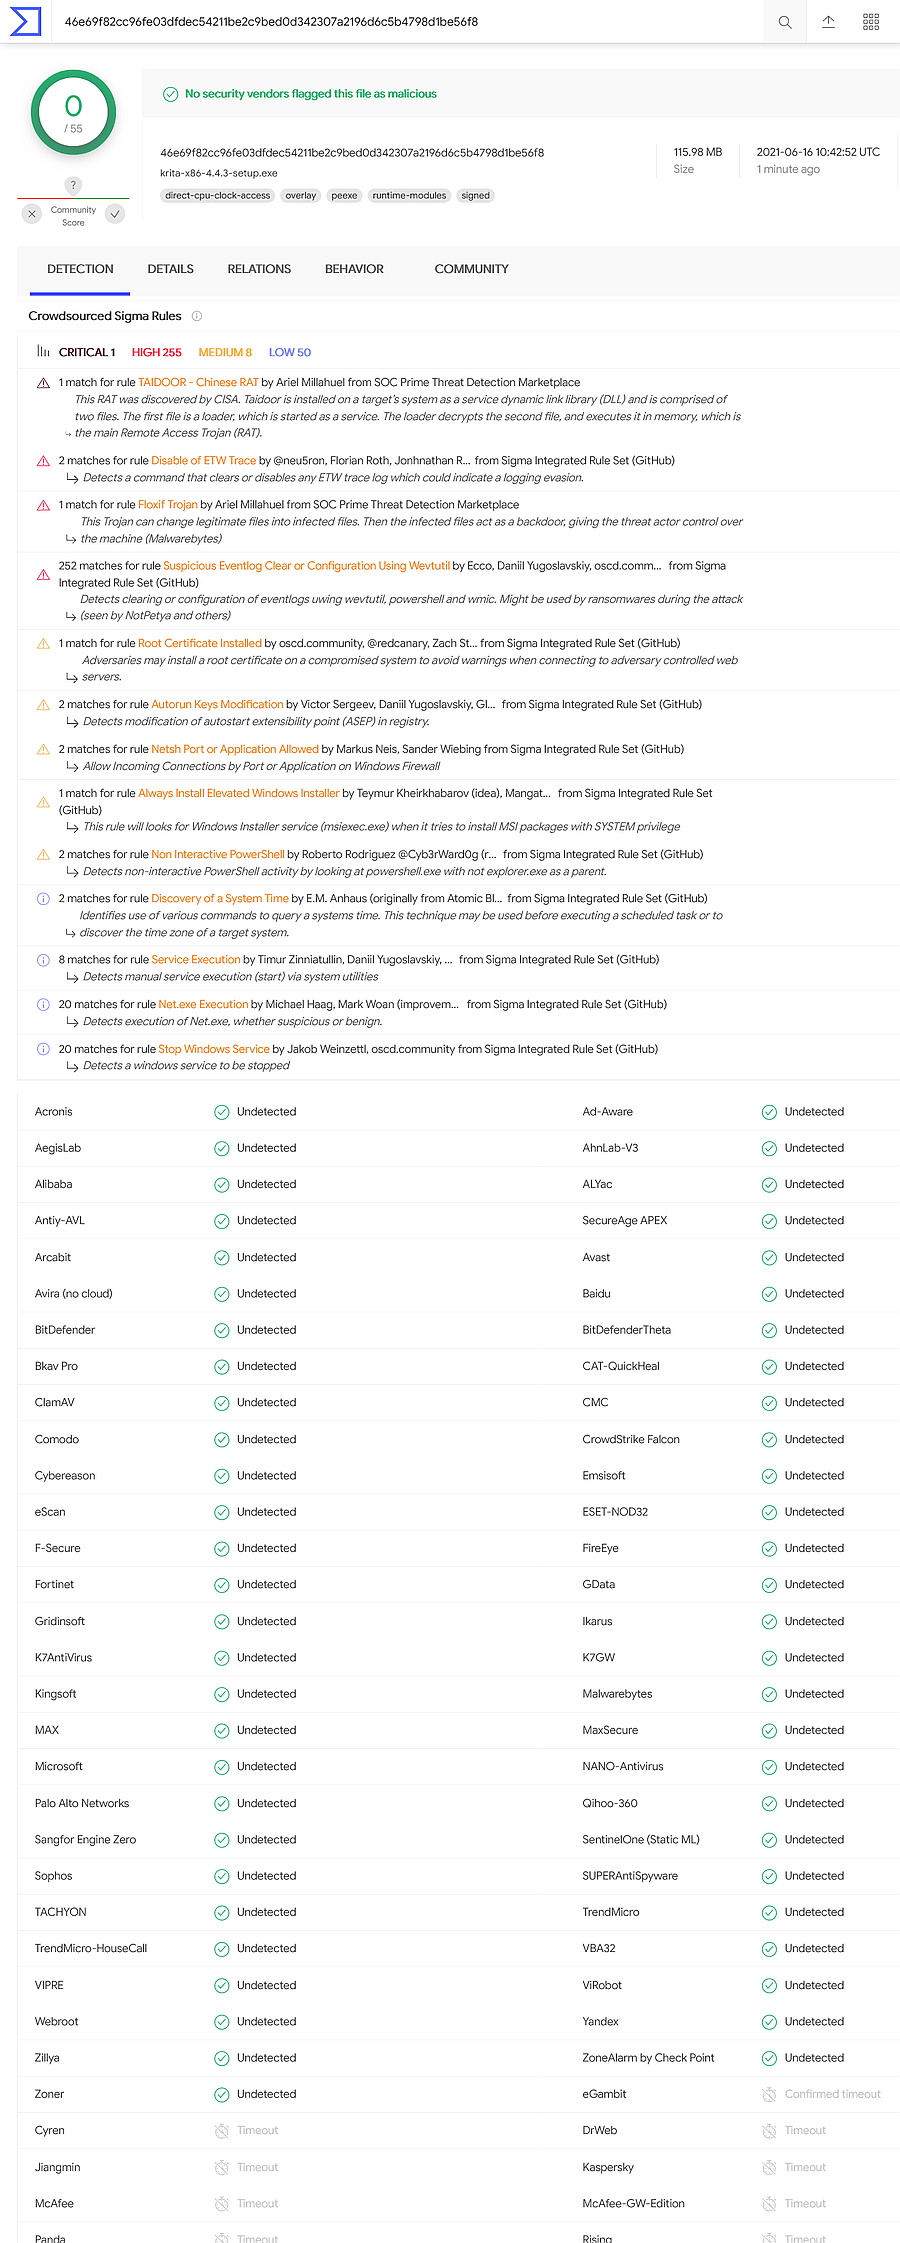Viewport: 900px width, 2243px height.
Task: Switch to the DETAILS tab
Action: coord(170,269)
